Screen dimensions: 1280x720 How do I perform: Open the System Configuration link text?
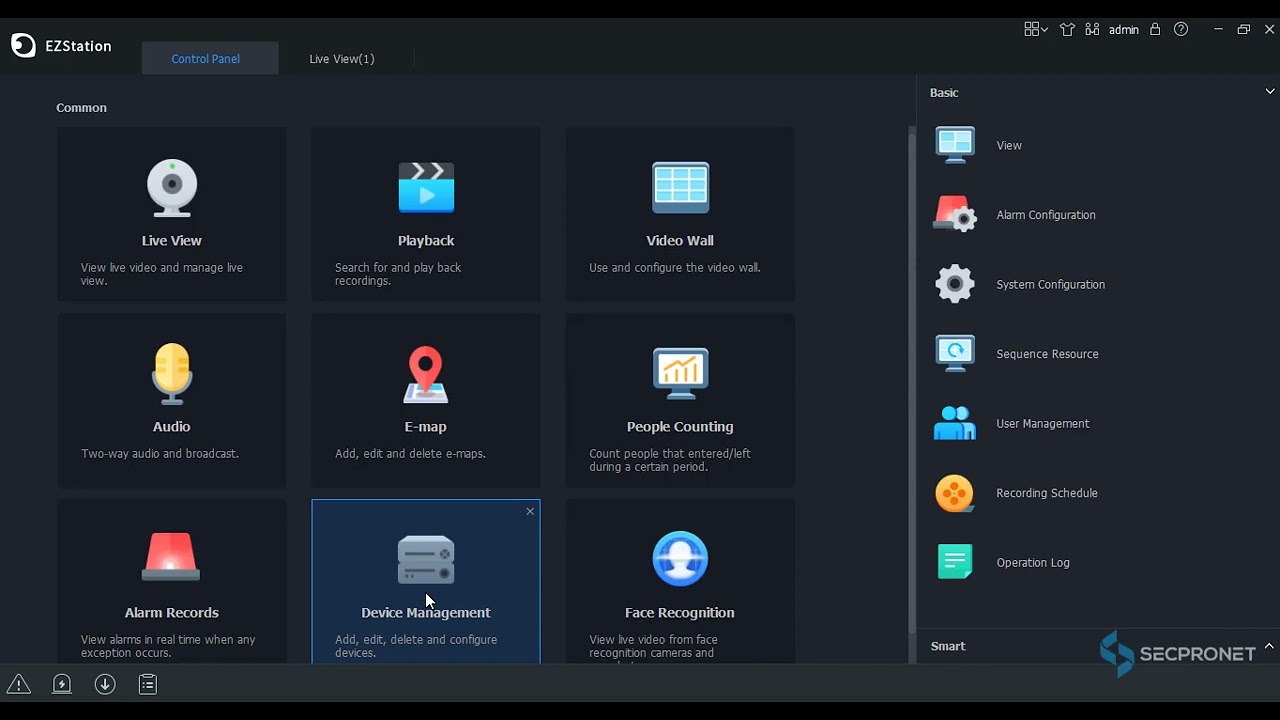[1051, 285]
